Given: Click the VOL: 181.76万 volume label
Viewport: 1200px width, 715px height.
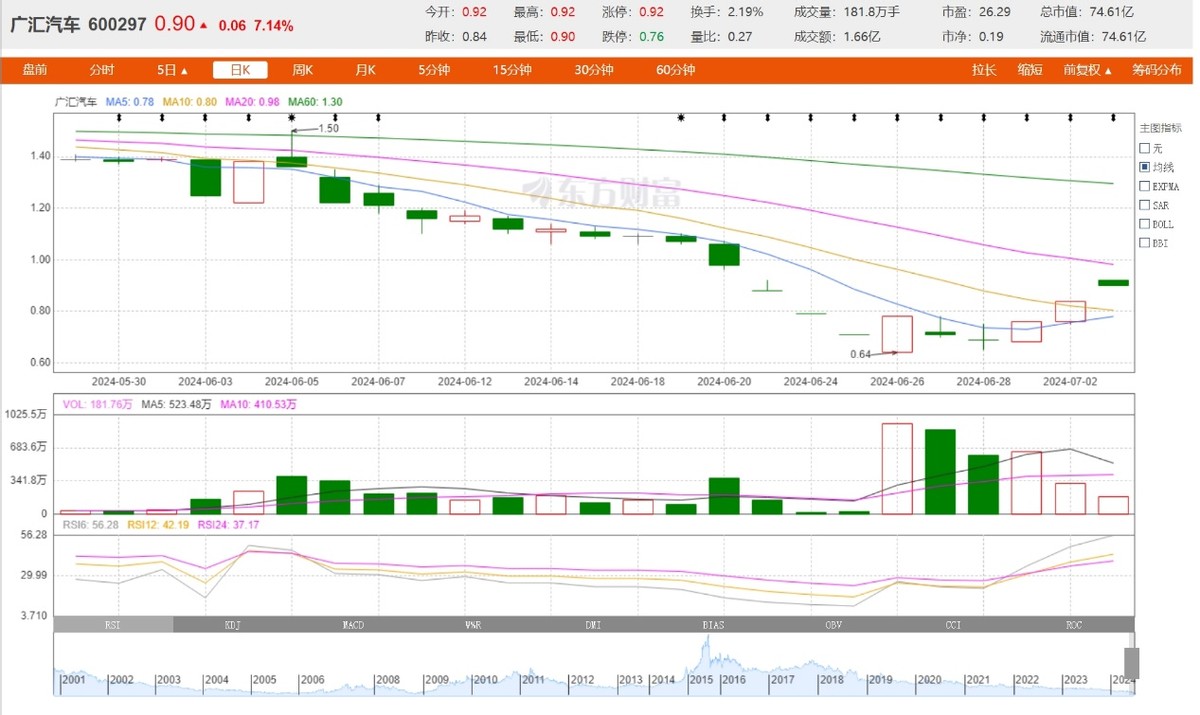Looking at the screenshot, I should [x=97, y=404].
